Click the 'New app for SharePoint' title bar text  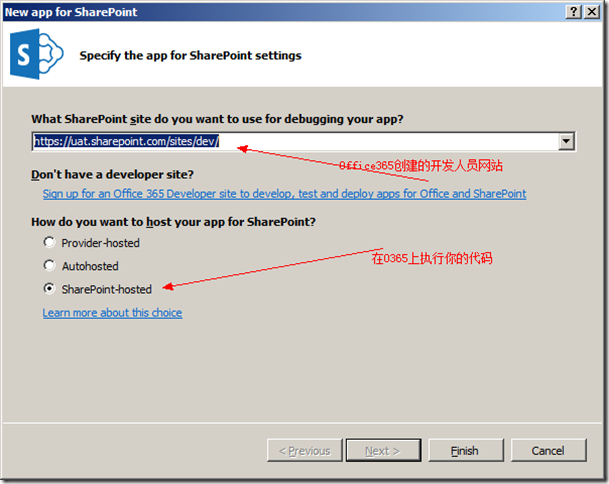pos(71,12)
